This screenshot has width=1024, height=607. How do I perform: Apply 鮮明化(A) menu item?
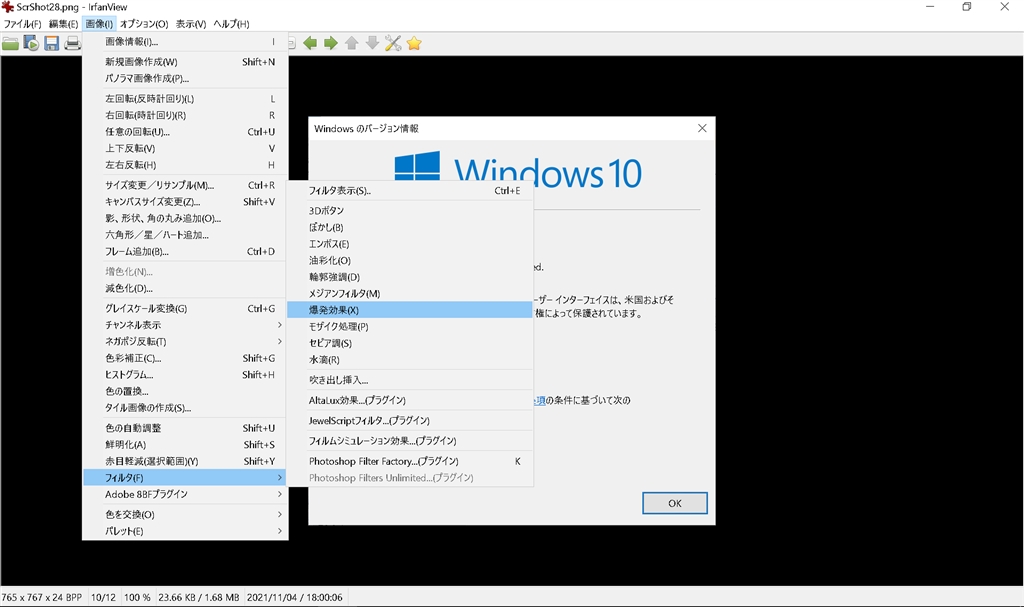(185, 445)
